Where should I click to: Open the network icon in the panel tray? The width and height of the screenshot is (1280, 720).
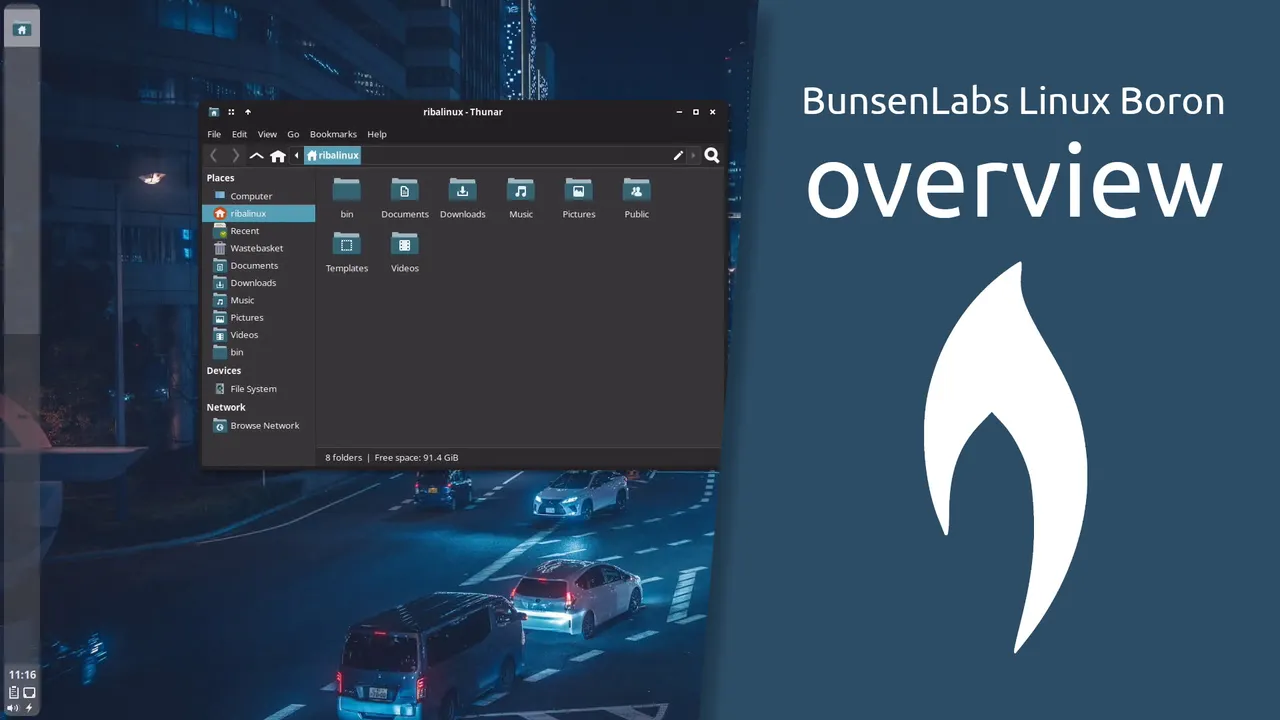tap(29, 692)
